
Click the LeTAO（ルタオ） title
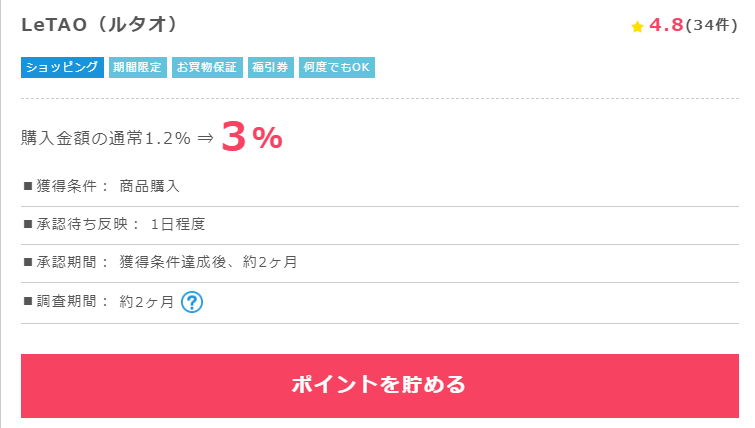[x=100, y=25]
